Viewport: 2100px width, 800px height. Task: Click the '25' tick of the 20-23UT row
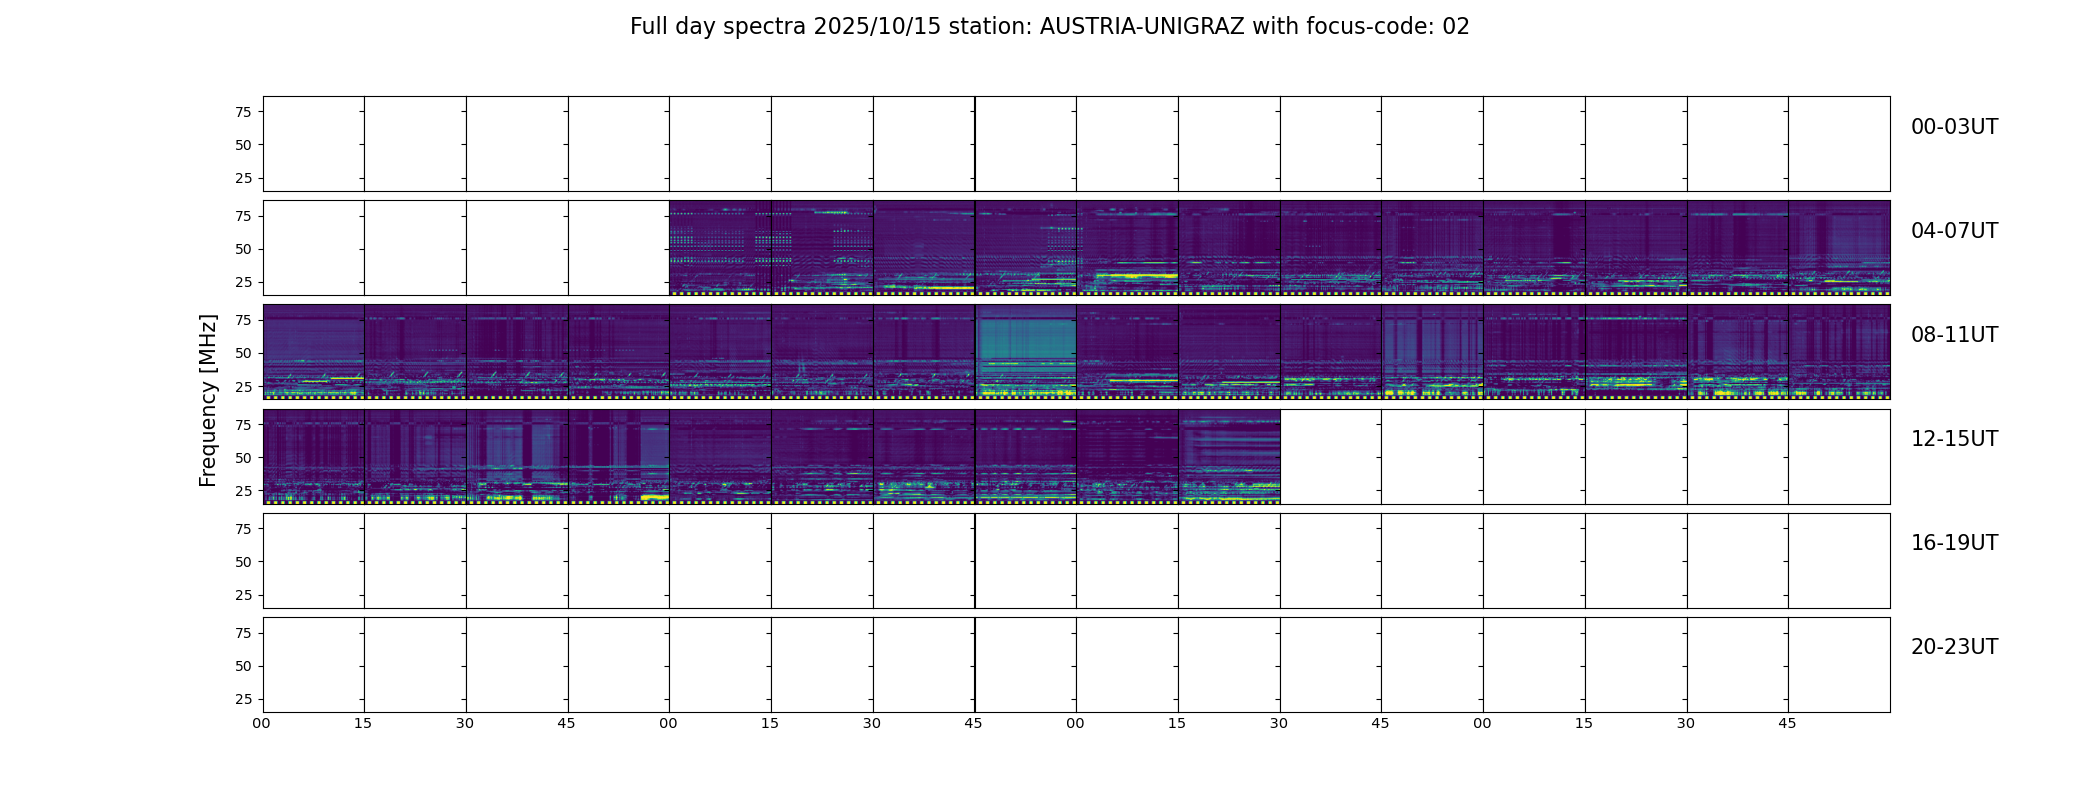[243, 699]
